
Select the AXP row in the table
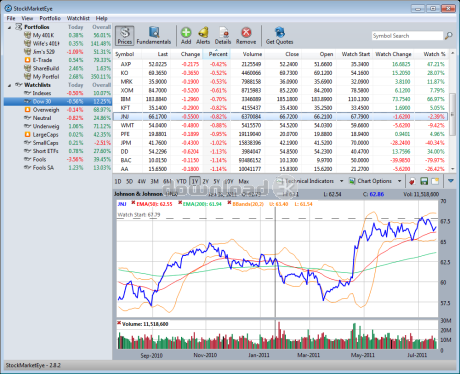pos(281,64)
